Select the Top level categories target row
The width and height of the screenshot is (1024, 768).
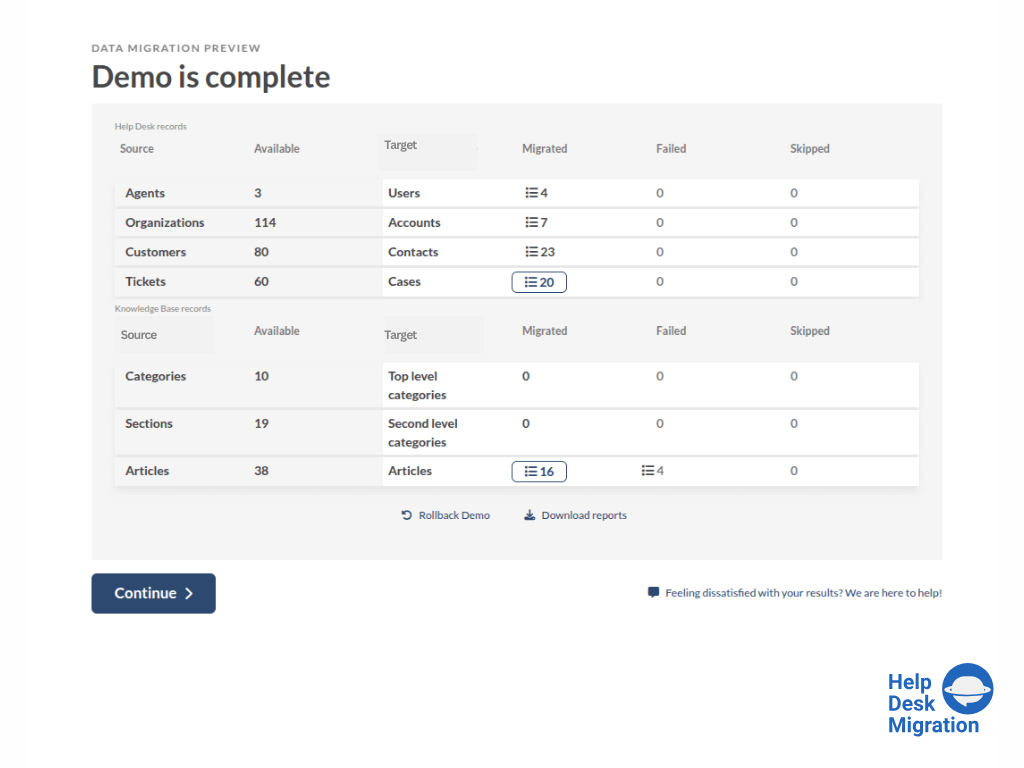click(x=417, y=386)
